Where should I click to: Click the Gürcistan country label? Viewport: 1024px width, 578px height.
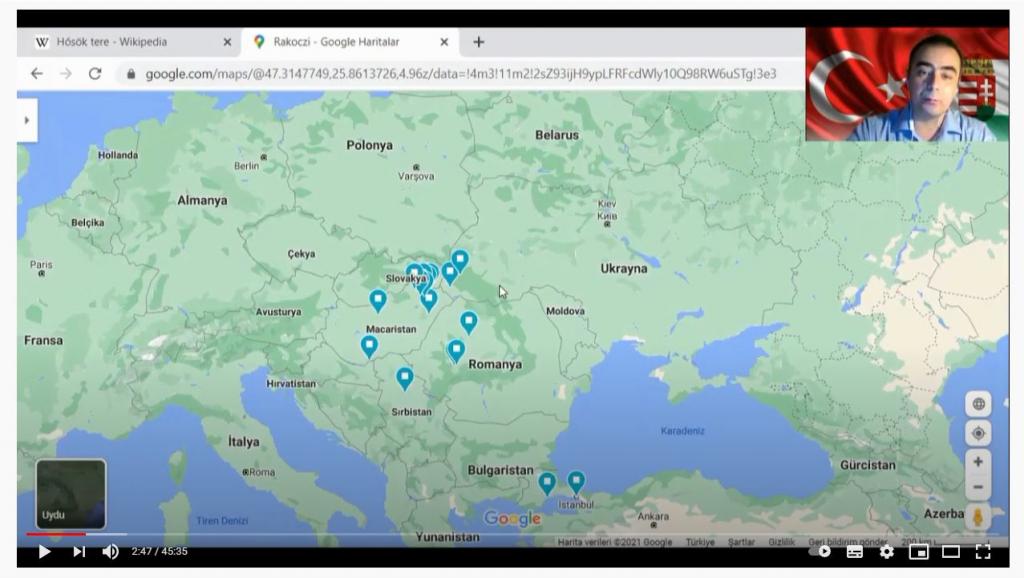(868, 465)
